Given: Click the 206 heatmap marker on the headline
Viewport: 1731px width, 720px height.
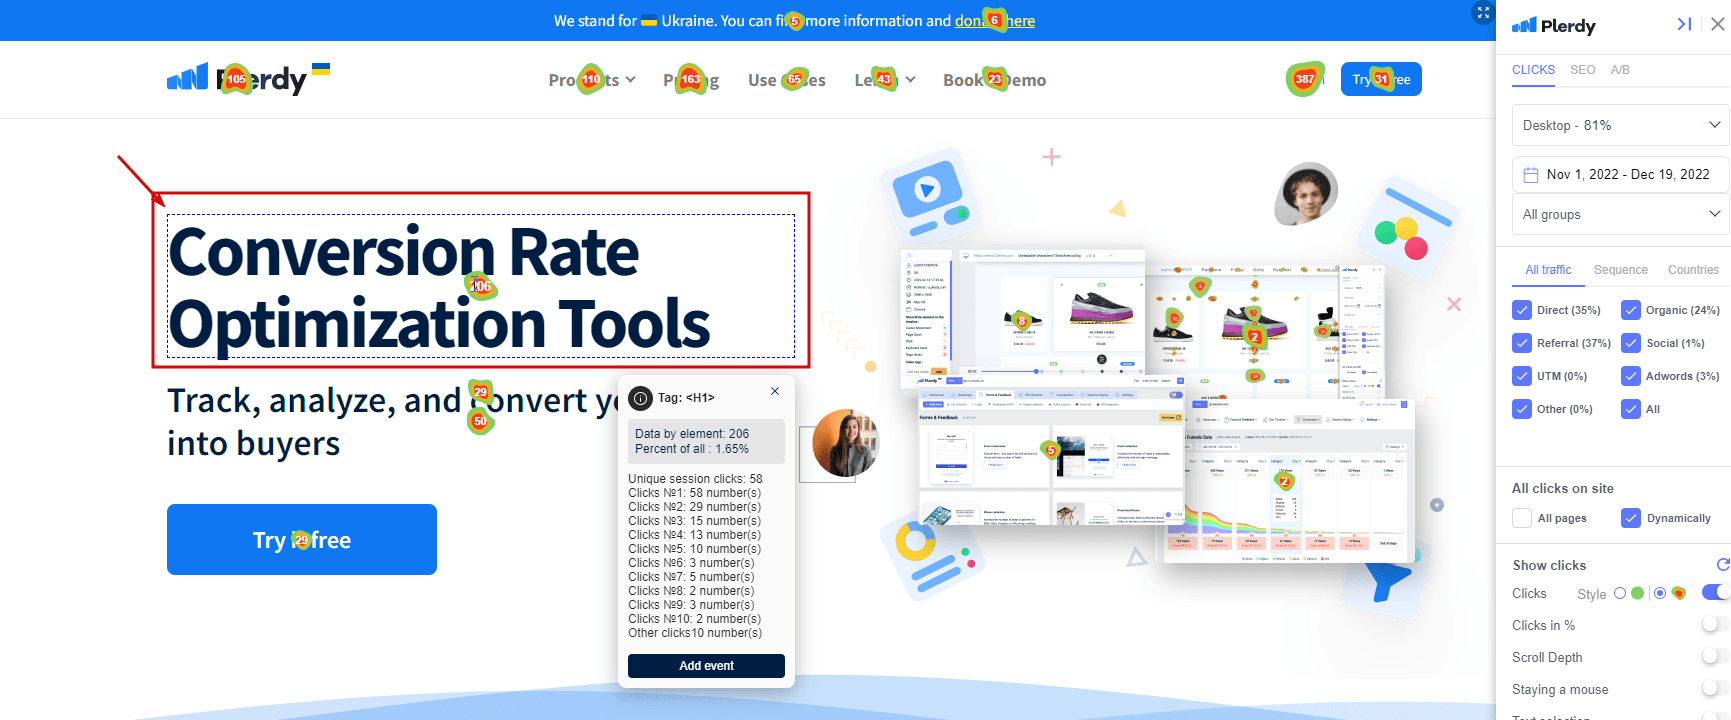Looking at the screenshot, I should 481,286.
